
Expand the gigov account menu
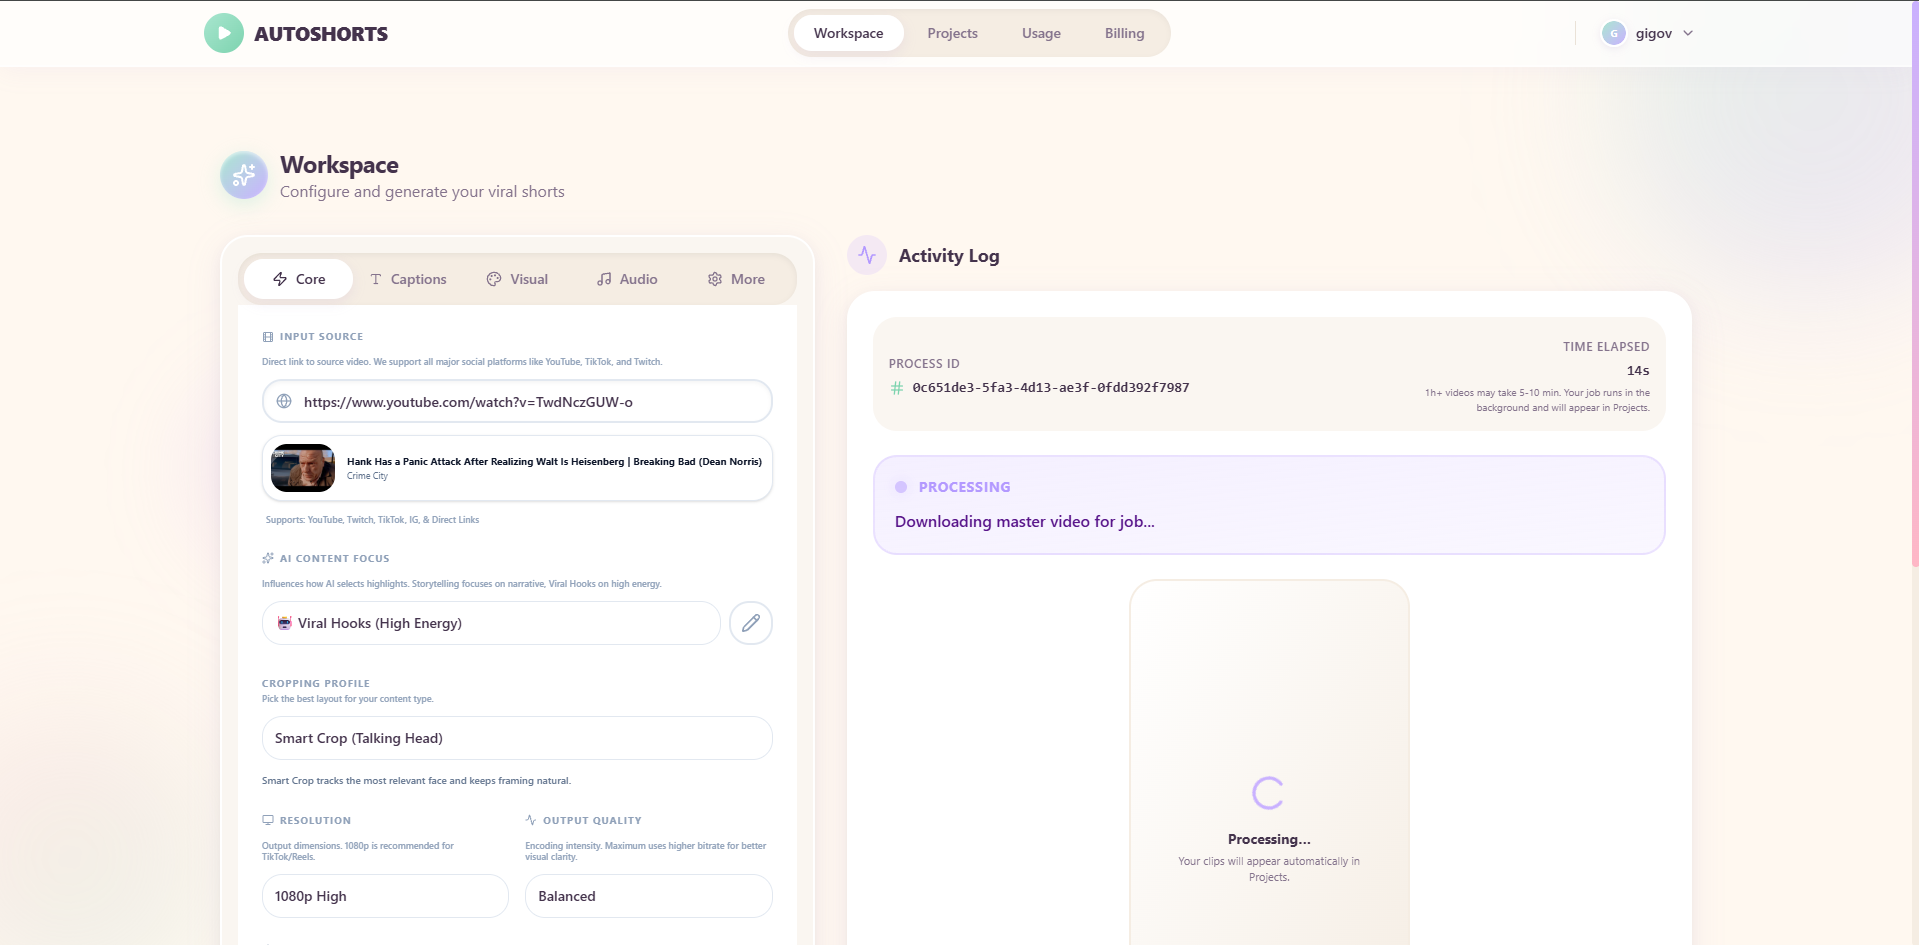tap(1647, 33)
